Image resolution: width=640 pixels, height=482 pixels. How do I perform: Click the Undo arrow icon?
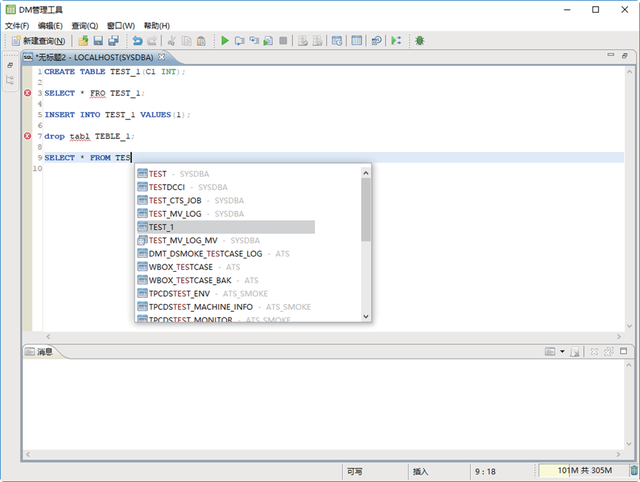pos(136,41)
